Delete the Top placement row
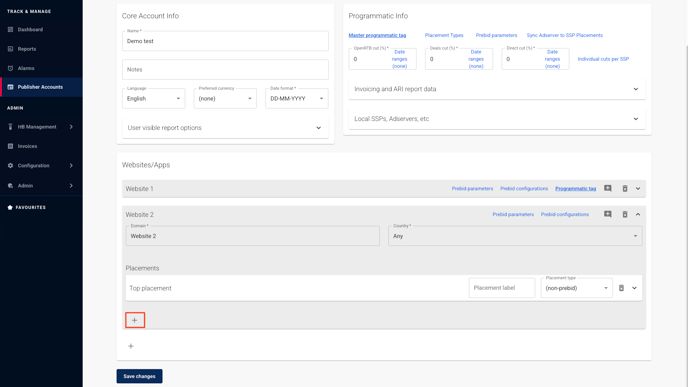The width and height of the screenshot is (688, 387). click(x=621, y=288)
